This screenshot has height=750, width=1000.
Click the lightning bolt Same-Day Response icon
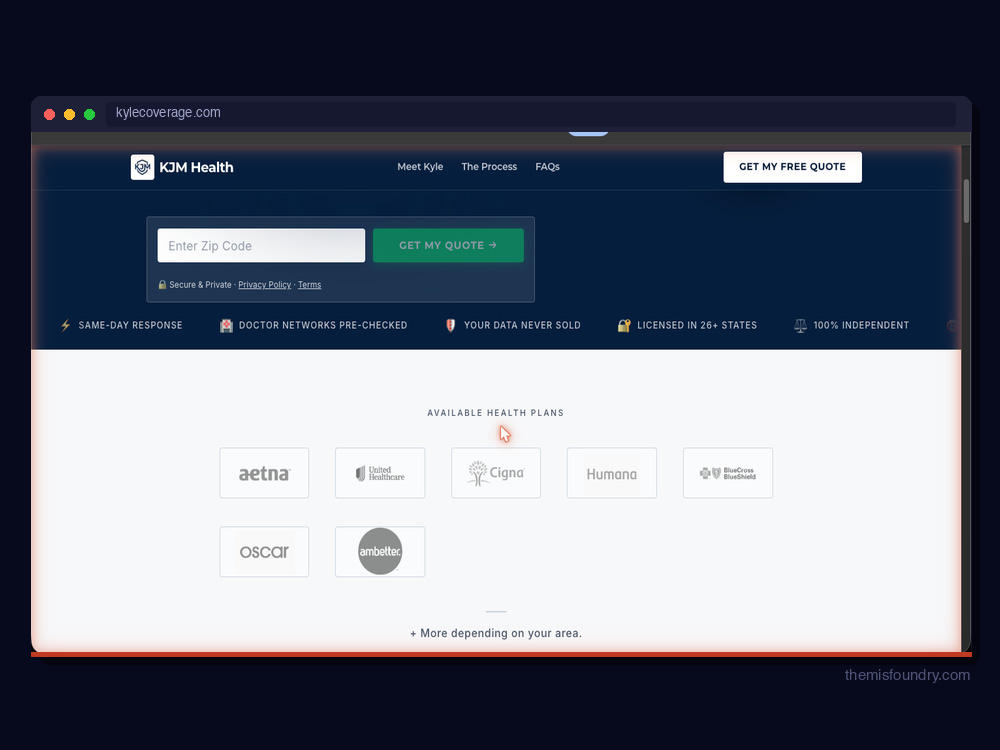(66, 325)
